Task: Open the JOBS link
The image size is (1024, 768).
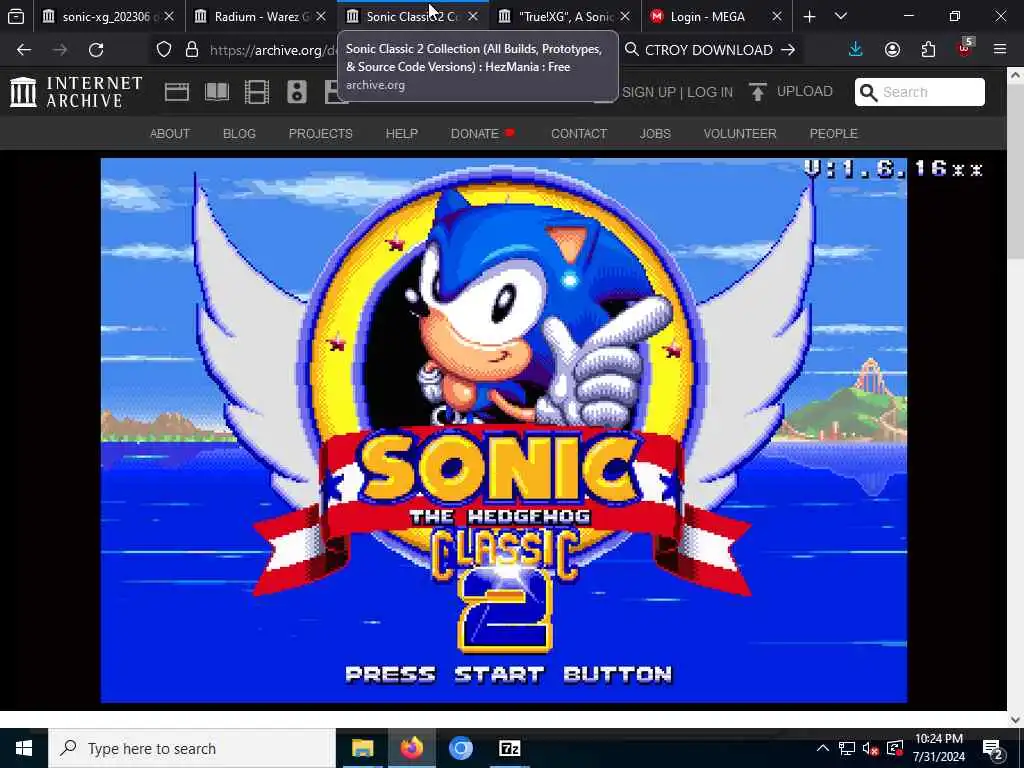Action: coord(655,133)
